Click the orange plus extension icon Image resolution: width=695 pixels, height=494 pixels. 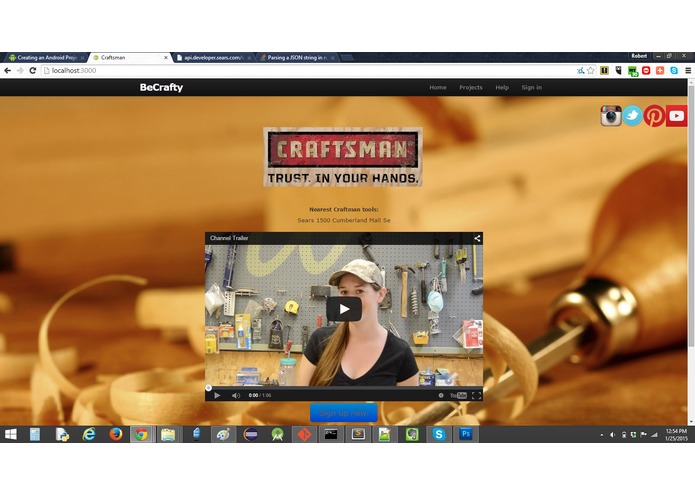tap(660, 70)
